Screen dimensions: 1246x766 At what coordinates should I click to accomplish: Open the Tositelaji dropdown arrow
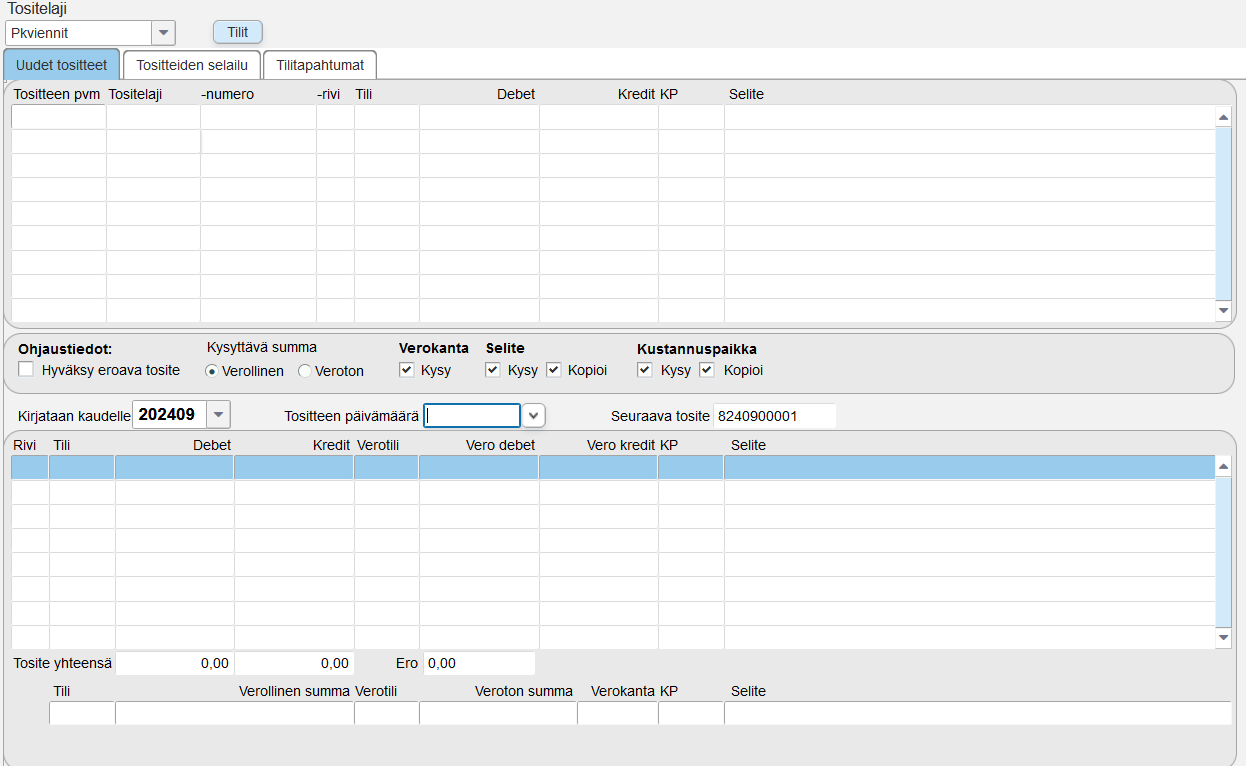(163, 33)
